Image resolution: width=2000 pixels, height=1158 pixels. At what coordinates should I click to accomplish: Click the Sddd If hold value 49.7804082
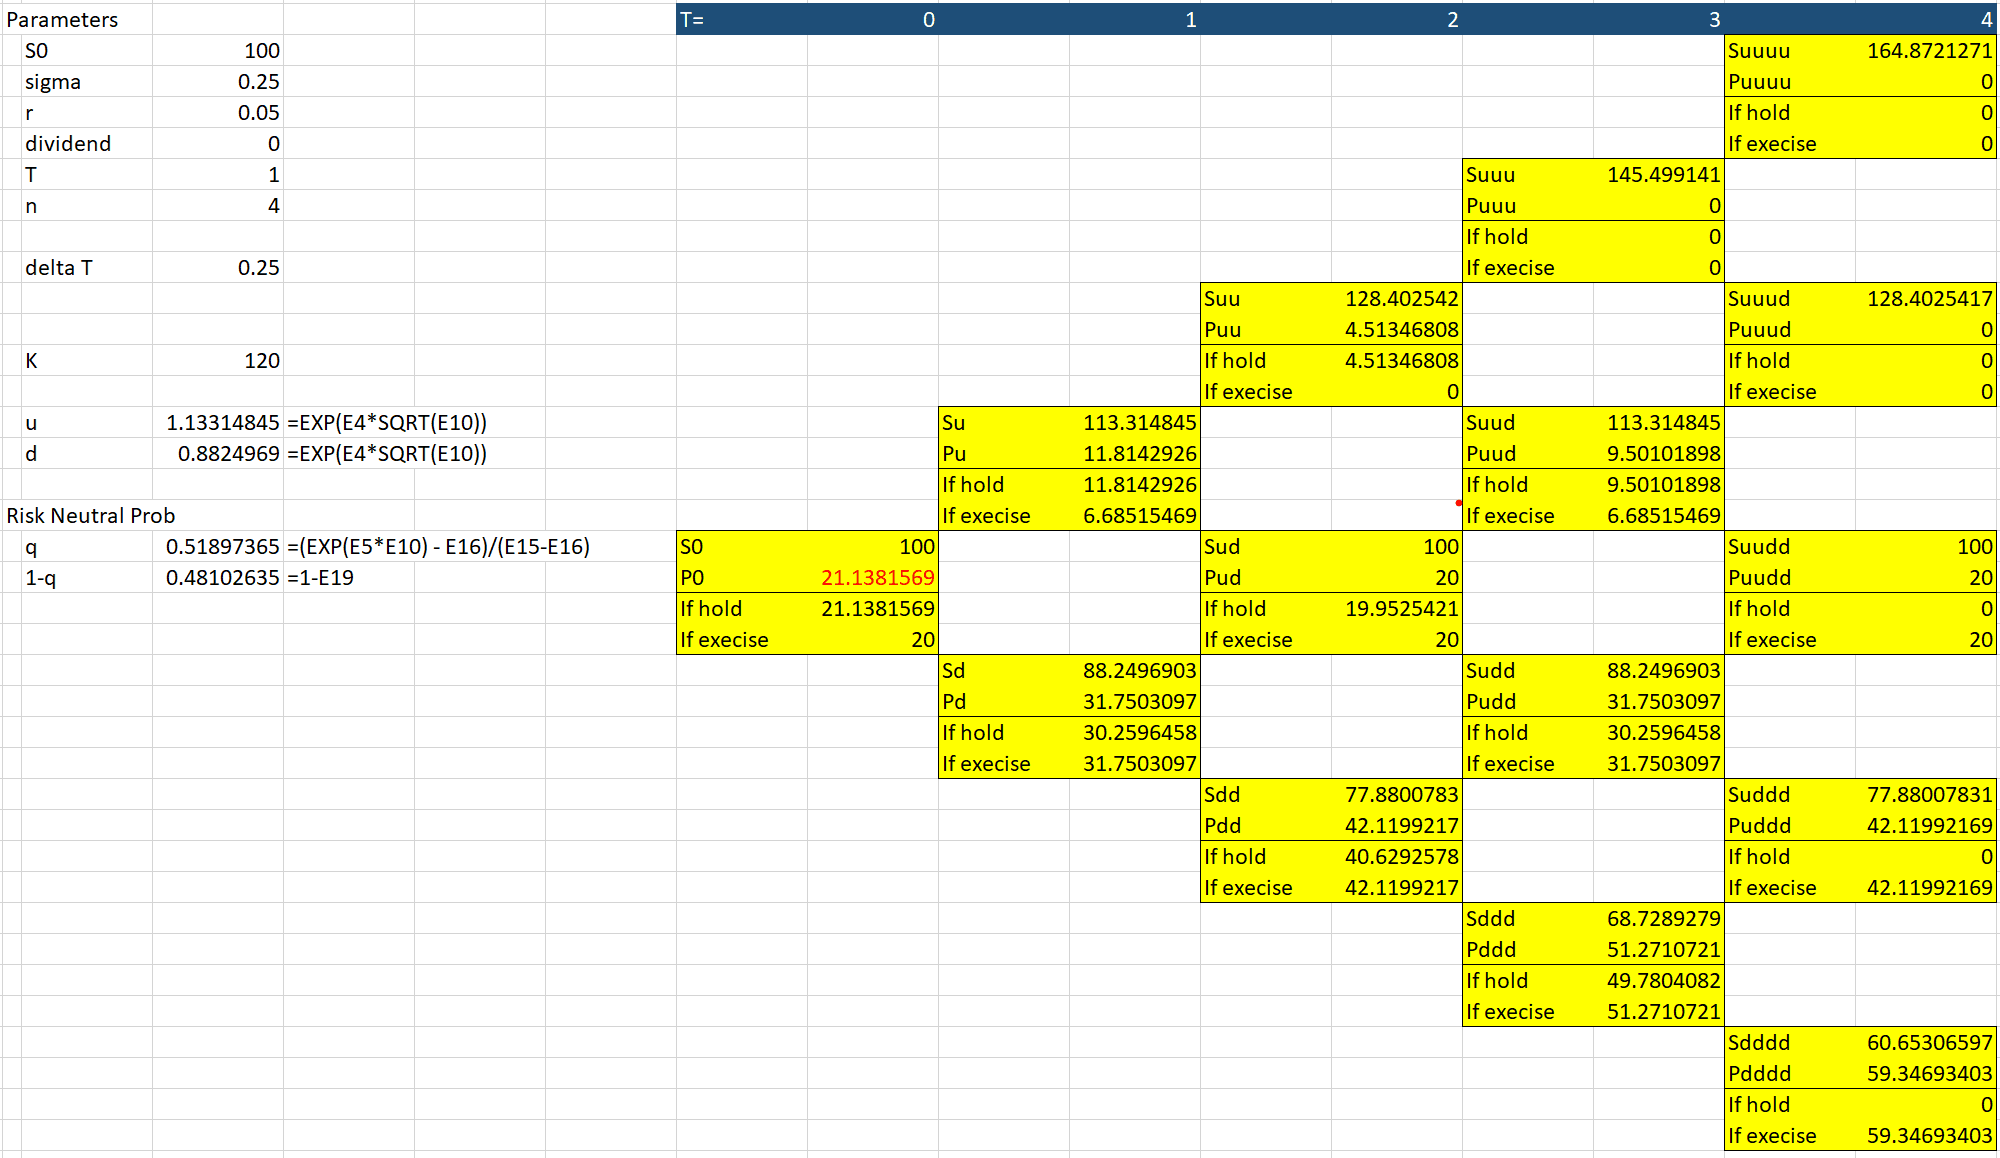(1659, 981)
